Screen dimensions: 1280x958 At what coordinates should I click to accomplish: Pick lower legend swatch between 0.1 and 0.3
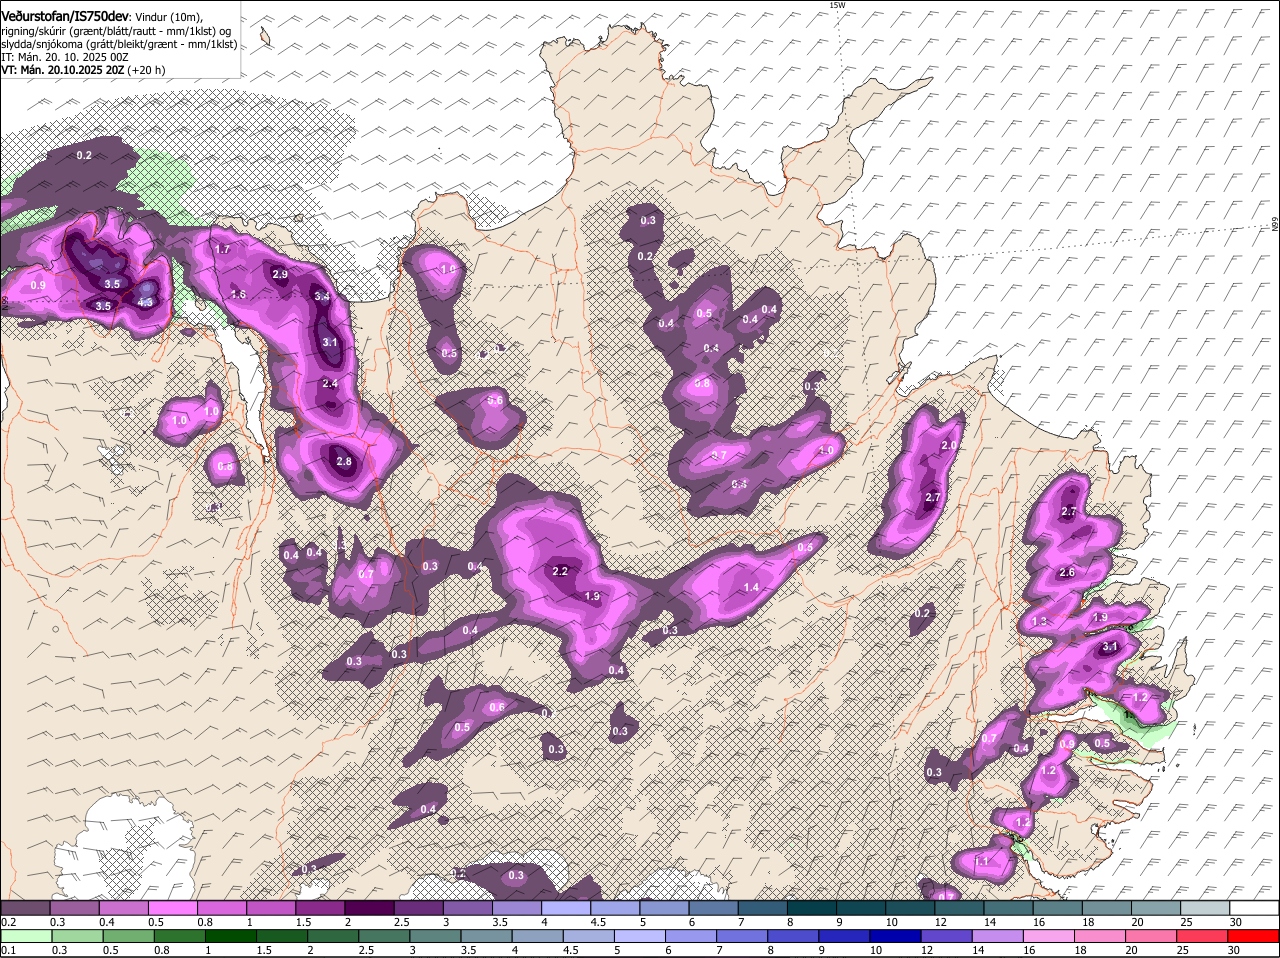[x=25, y=935]
